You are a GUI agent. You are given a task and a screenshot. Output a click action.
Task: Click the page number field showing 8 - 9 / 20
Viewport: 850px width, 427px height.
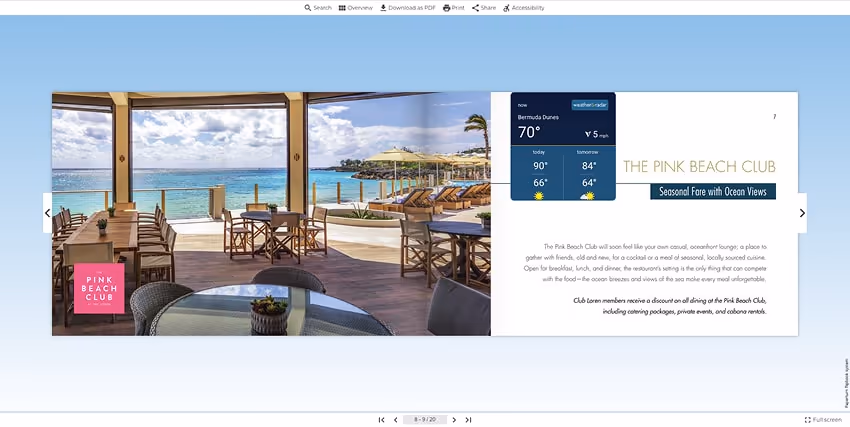[425, 419]
